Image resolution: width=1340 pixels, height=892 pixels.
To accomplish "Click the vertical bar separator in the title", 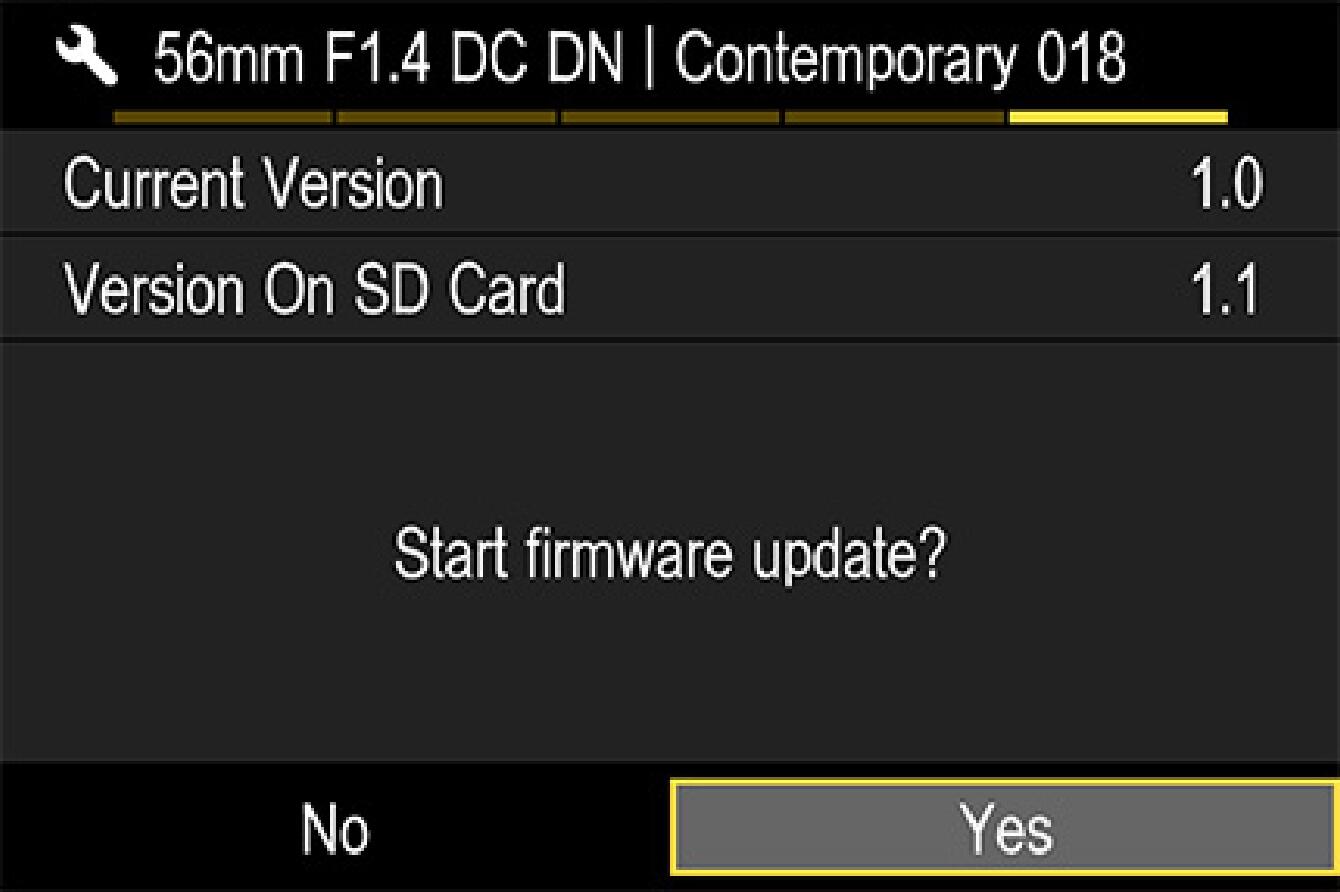I will point(650,60).
